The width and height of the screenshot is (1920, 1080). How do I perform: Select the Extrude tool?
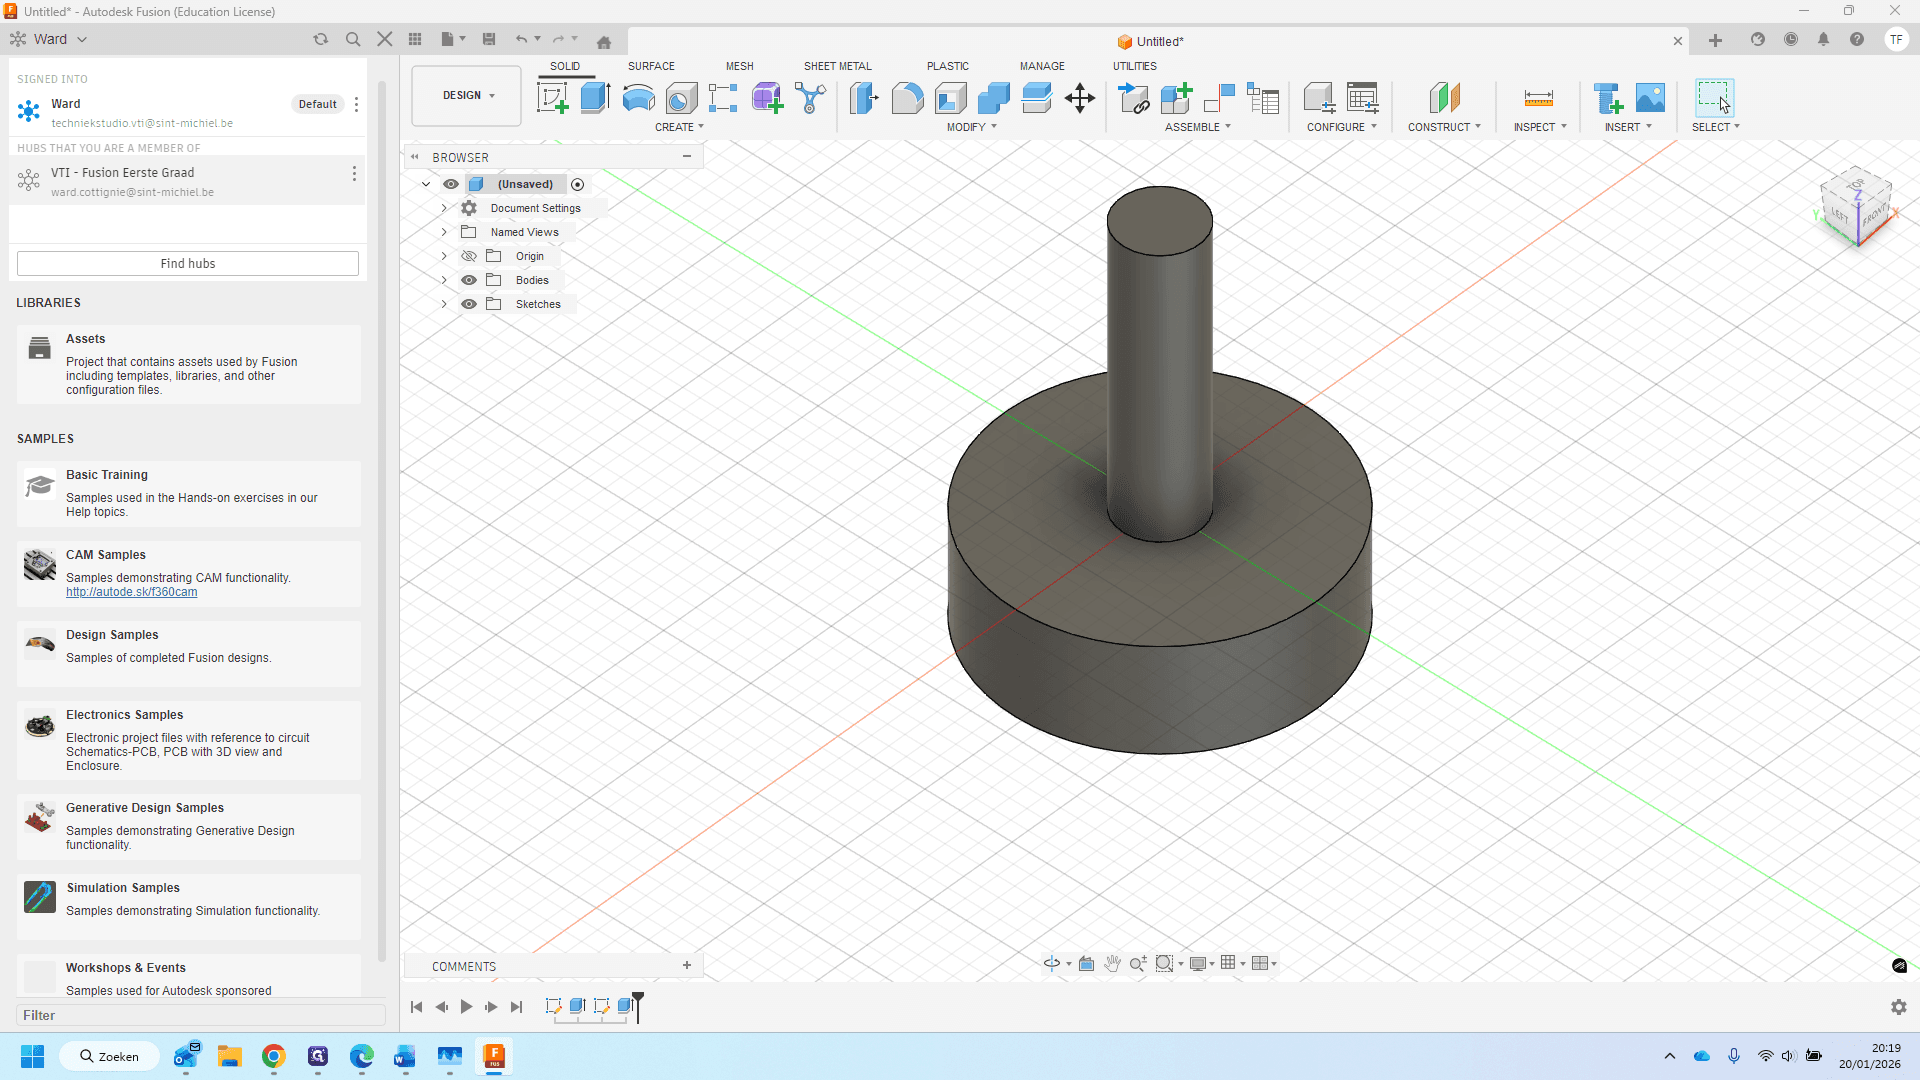click(x=595, y=98)
